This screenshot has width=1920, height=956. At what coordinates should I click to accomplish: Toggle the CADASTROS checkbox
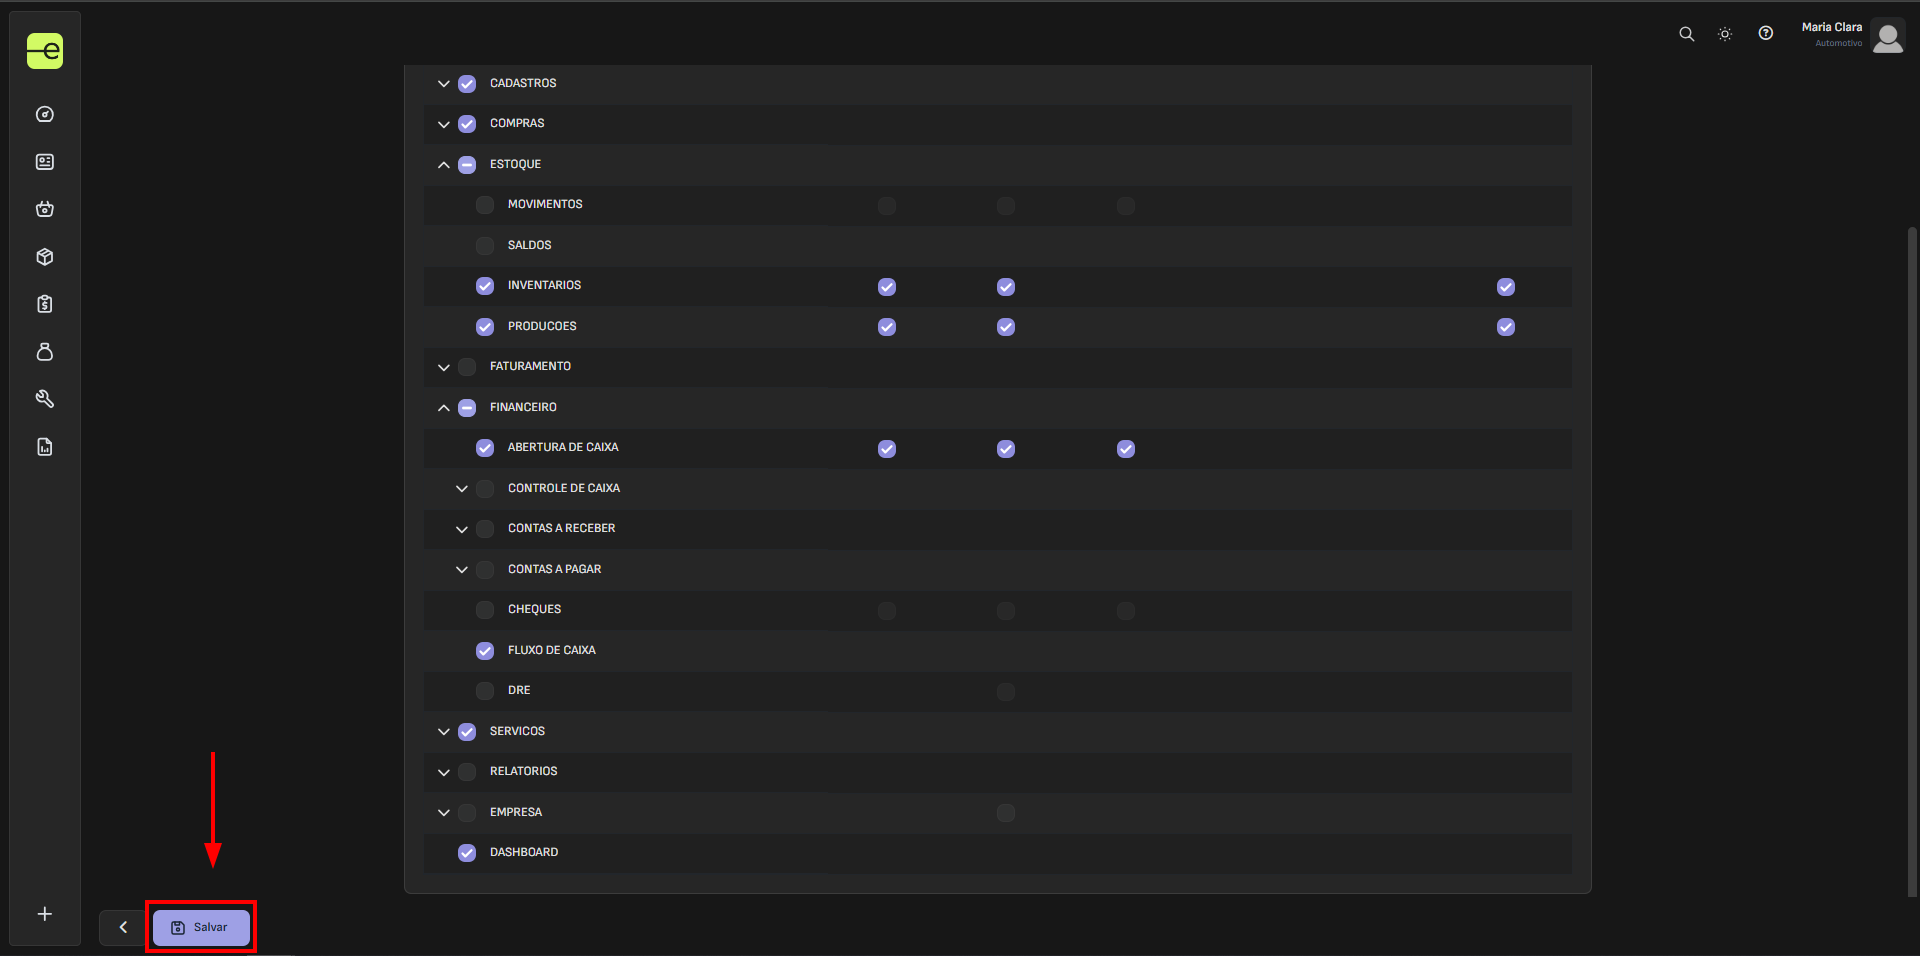pos(467,84)
